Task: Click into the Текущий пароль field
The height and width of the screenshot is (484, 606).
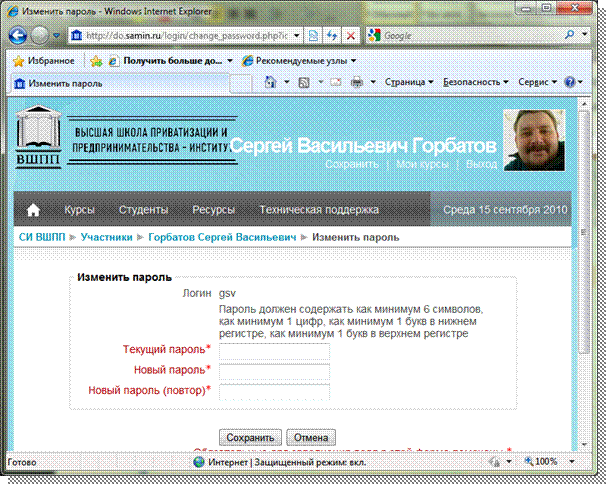Action: point(274,350)
